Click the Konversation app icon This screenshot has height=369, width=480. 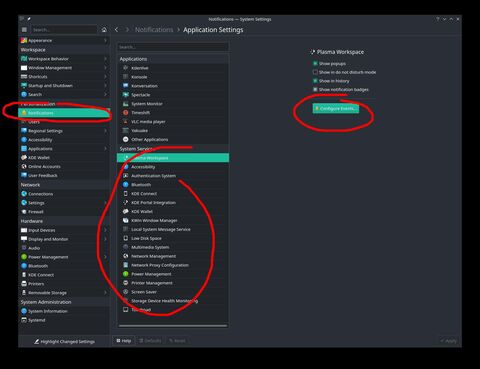click(125, 86)
